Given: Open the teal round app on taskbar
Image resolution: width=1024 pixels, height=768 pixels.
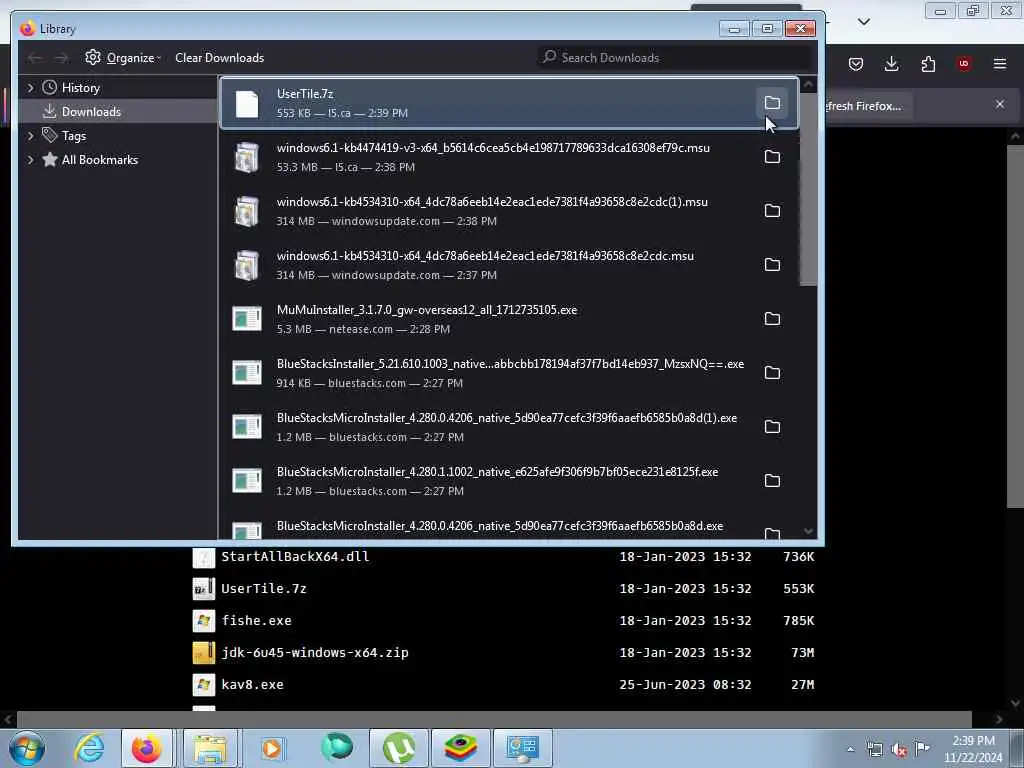Looking at the screenshot, I should pyautogui.click(x=336, y=747).
